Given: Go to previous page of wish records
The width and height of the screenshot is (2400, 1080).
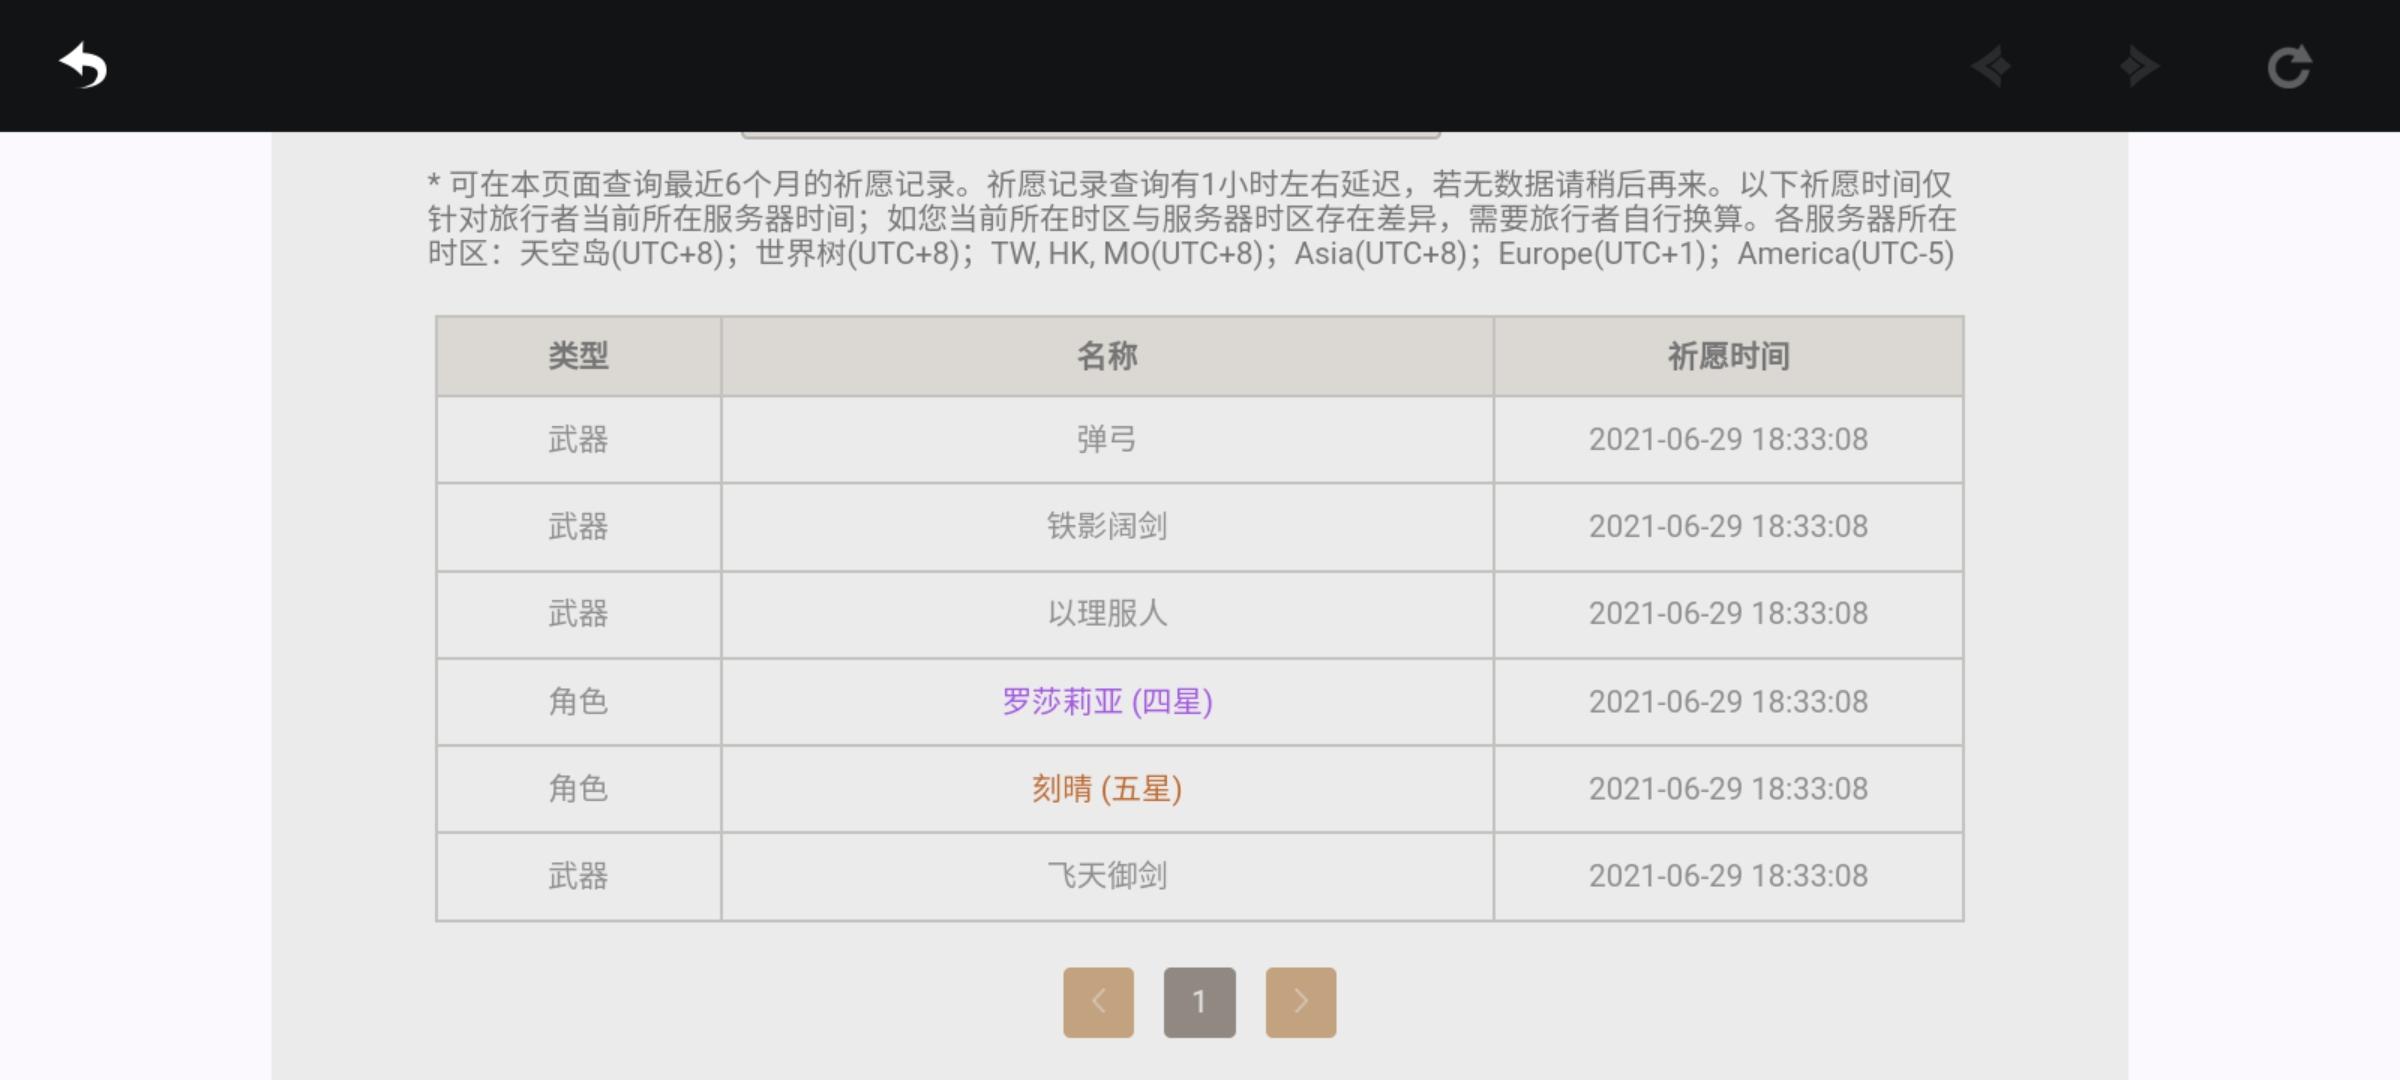Looking at the screenshot, I should click(x=1098, y=1002).
